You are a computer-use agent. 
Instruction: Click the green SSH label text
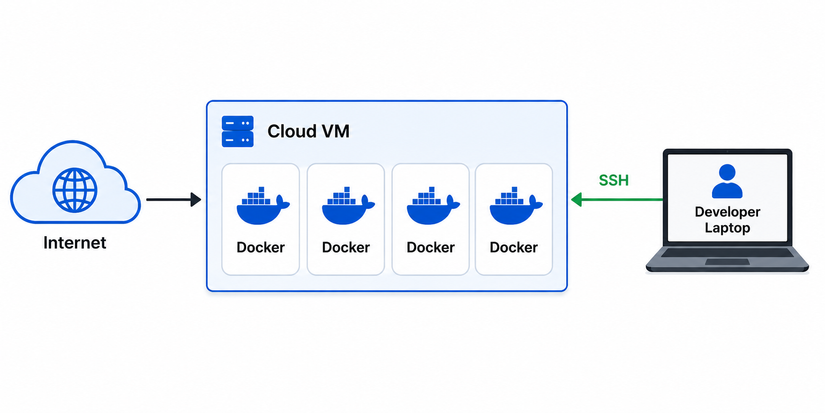click(613, 180)
